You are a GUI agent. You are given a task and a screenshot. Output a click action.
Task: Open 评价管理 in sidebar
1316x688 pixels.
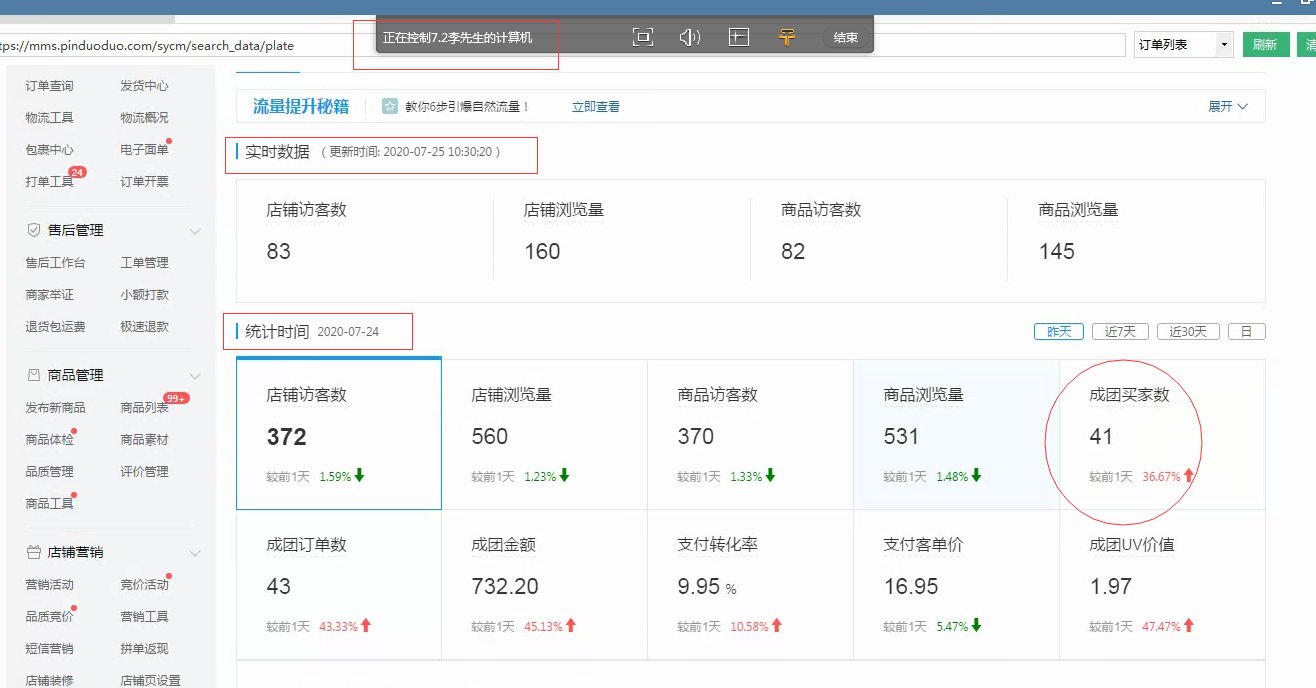tap(144, 472)
